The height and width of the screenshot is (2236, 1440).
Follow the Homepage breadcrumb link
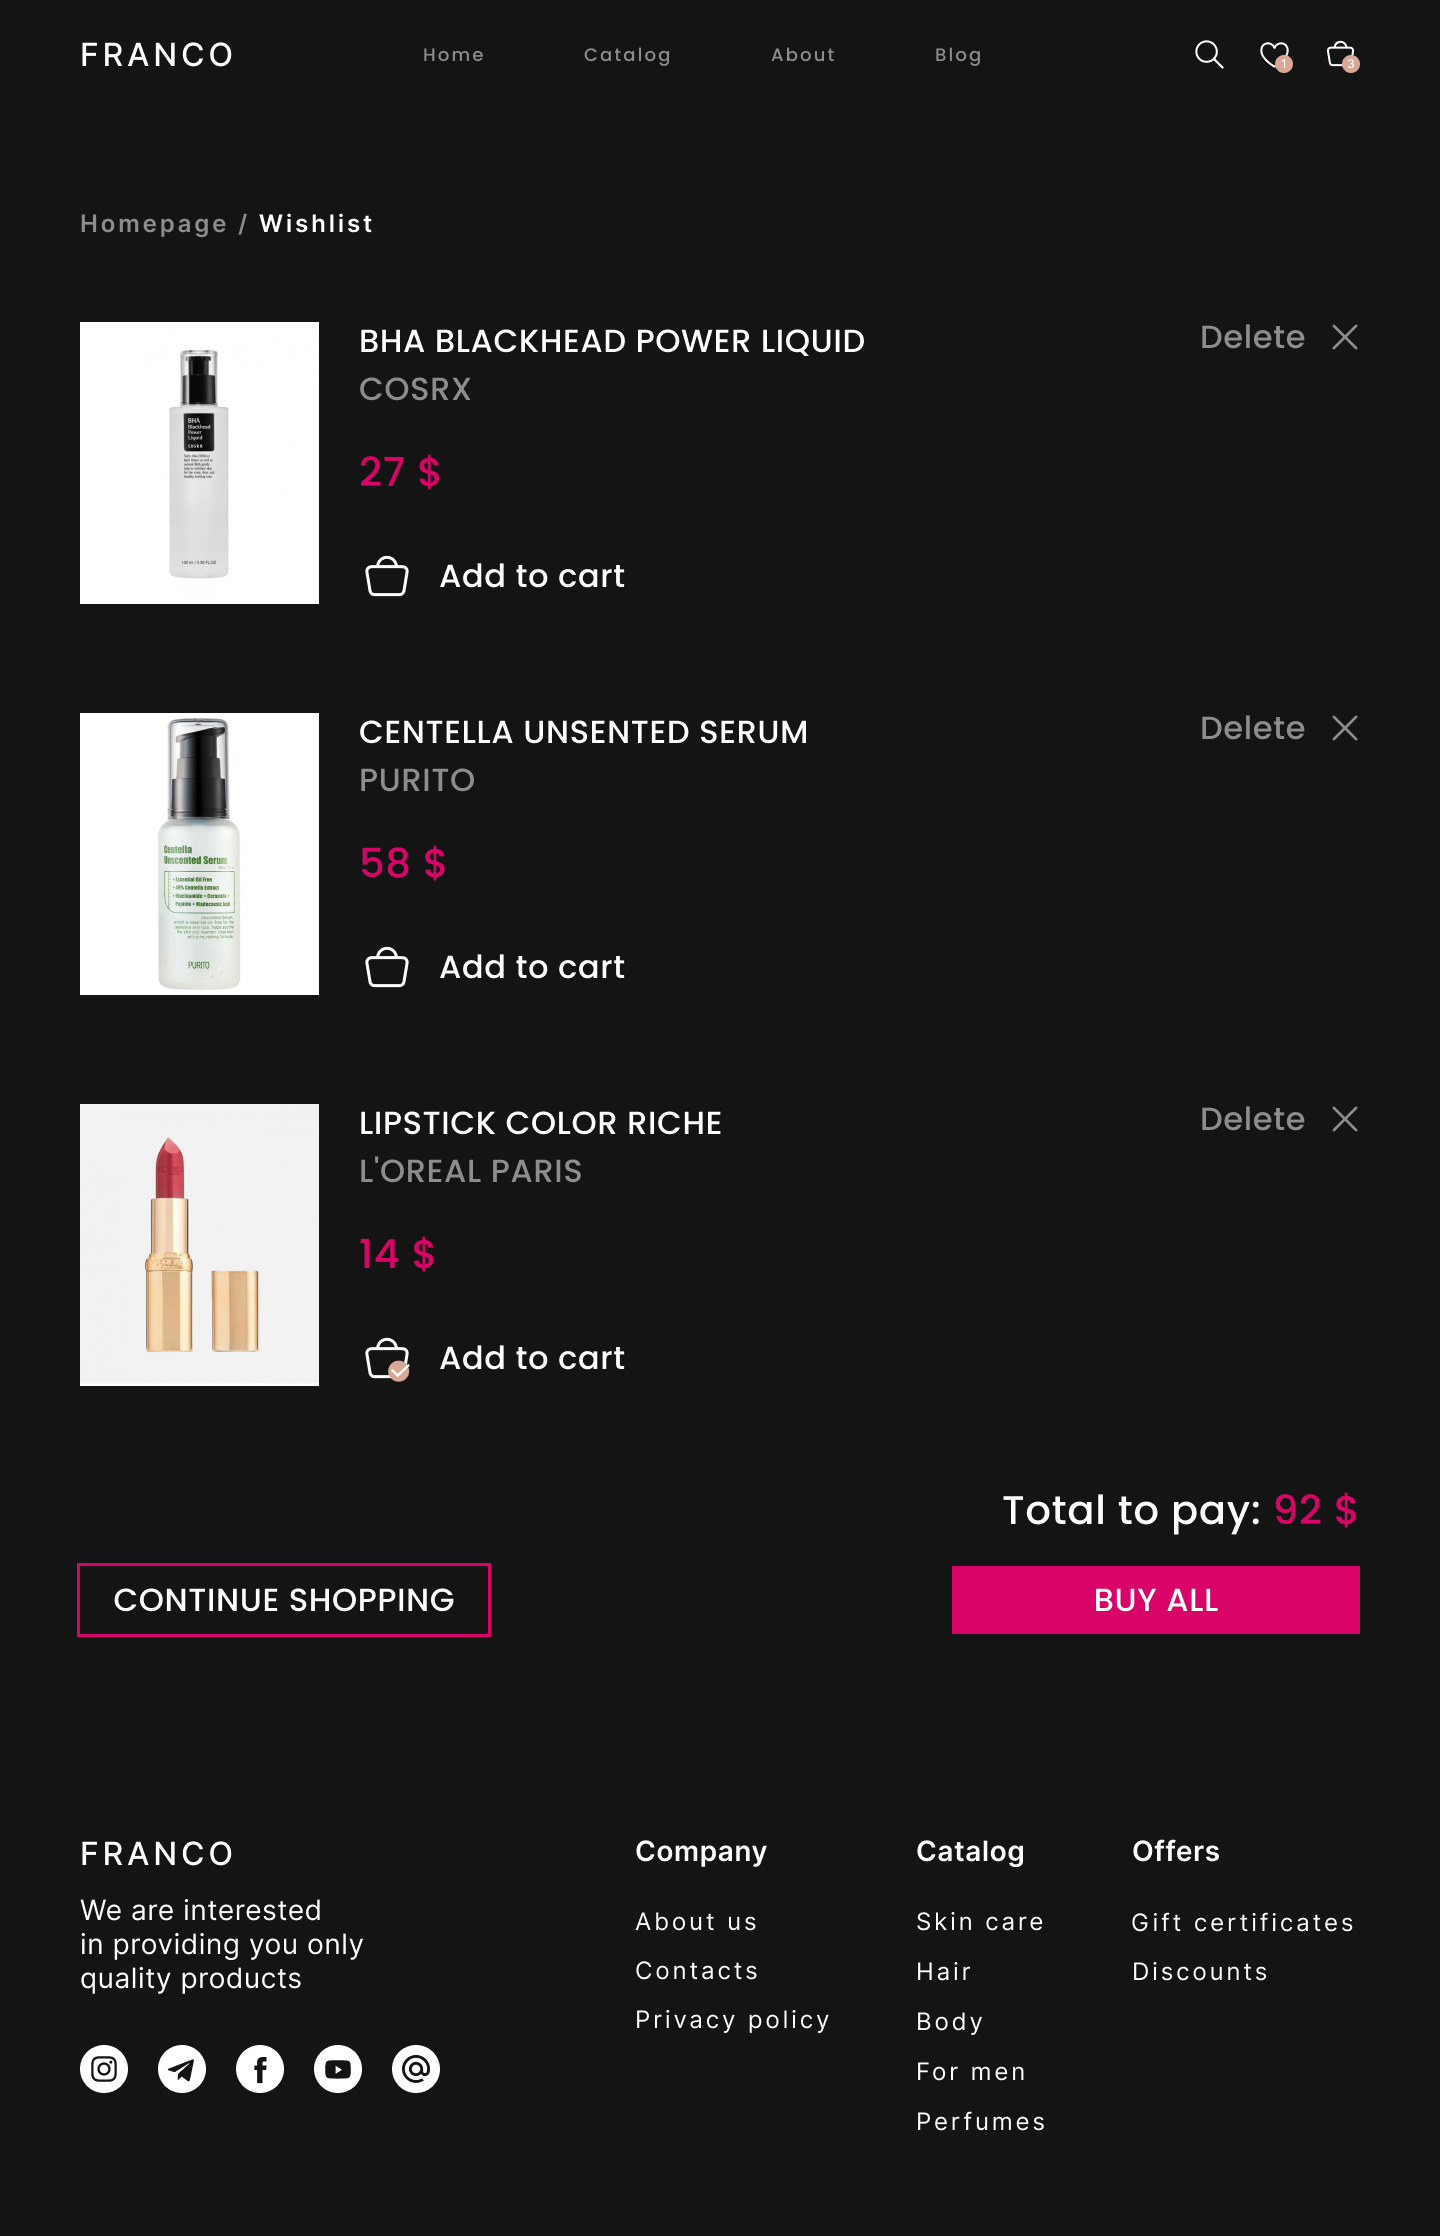(154, 224)
